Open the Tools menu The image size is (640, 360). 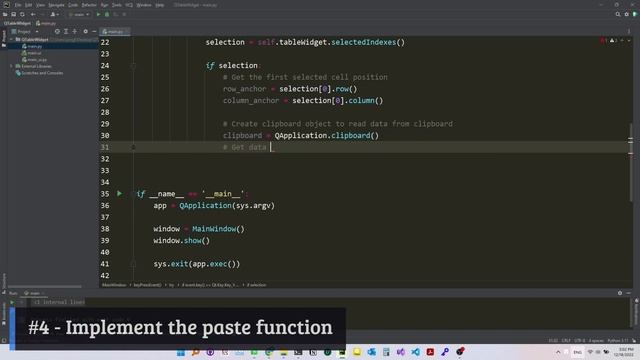coord(117,5)
